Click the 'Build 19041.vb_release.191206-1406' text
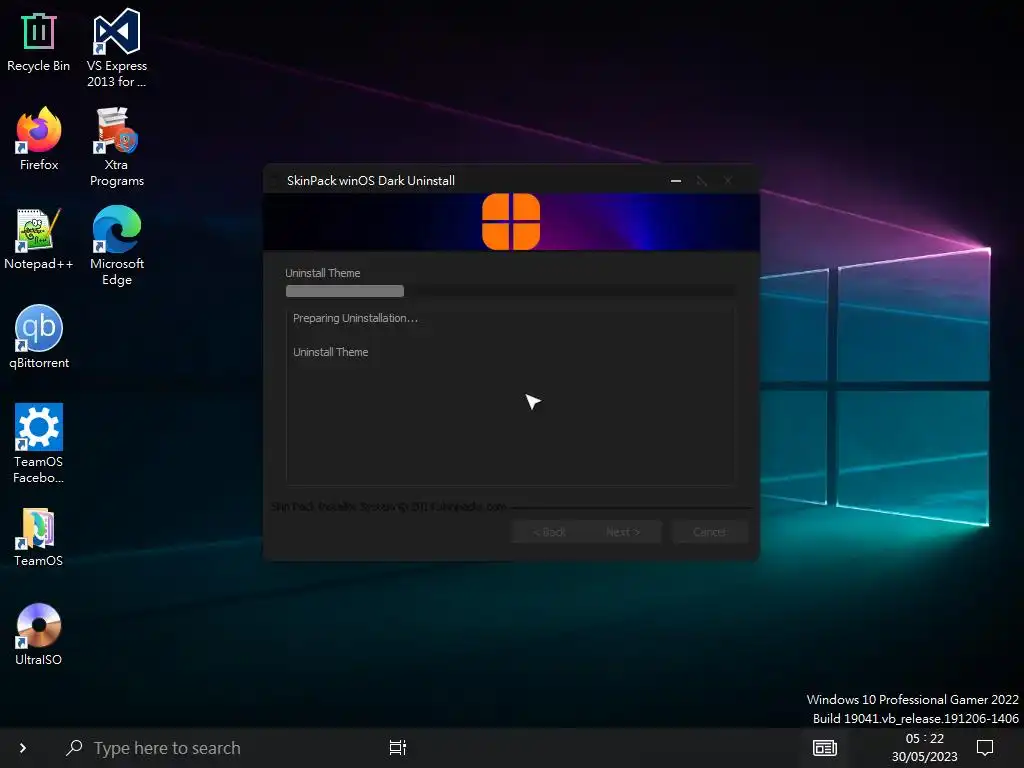This screenshot has width=1024, height=768. pos(916,718)
